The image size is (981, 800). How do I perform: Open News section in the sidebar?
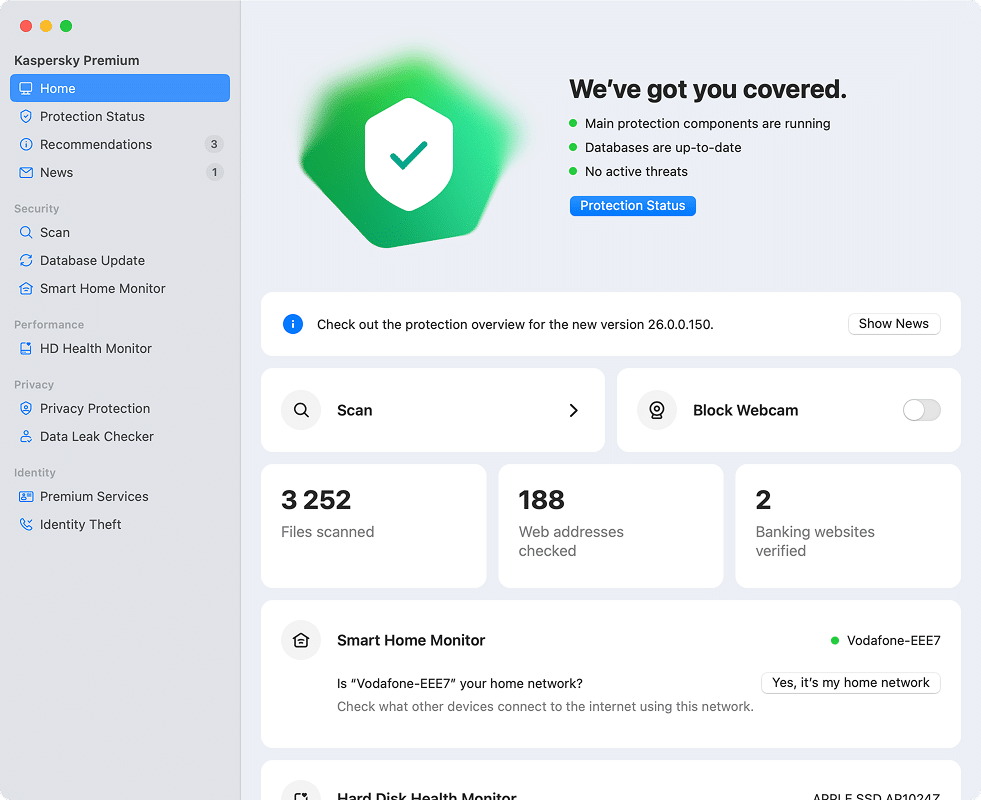pyautogui.click(x=120, y=173)
